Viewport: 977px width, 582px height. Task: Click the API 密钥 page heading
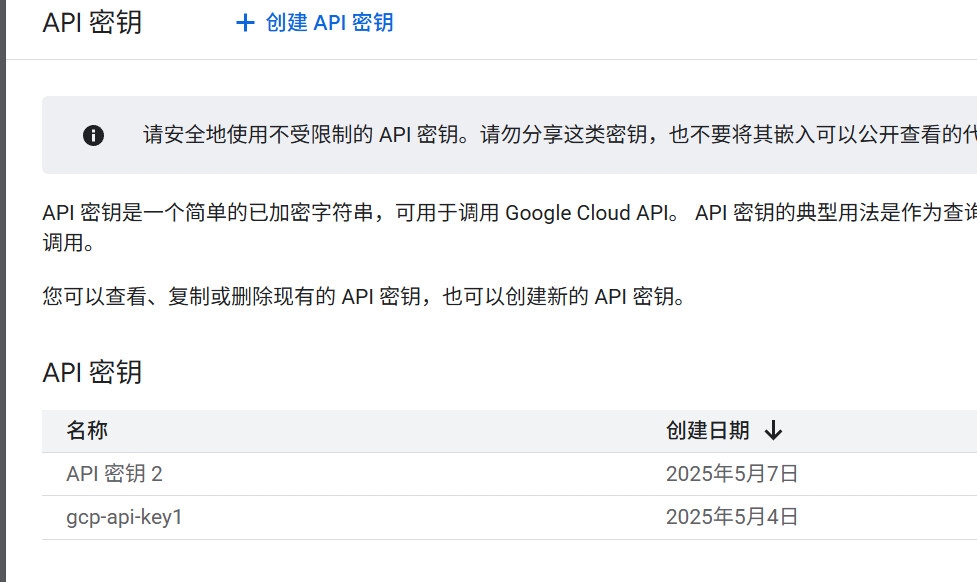(92, 22)
